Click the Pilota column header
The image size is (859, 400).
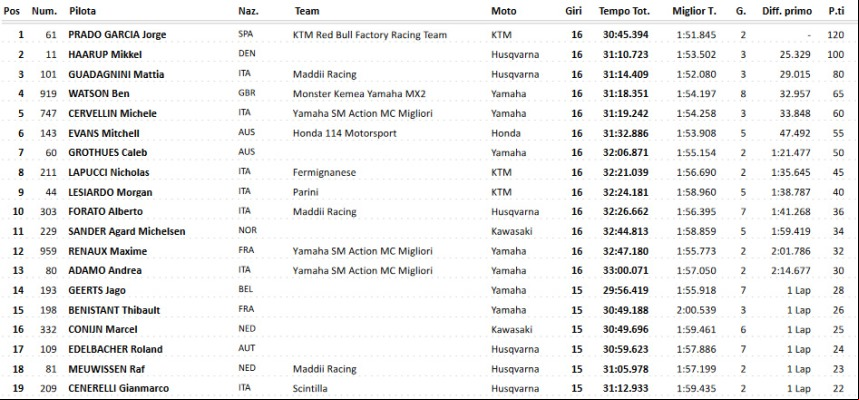[80, 11]
